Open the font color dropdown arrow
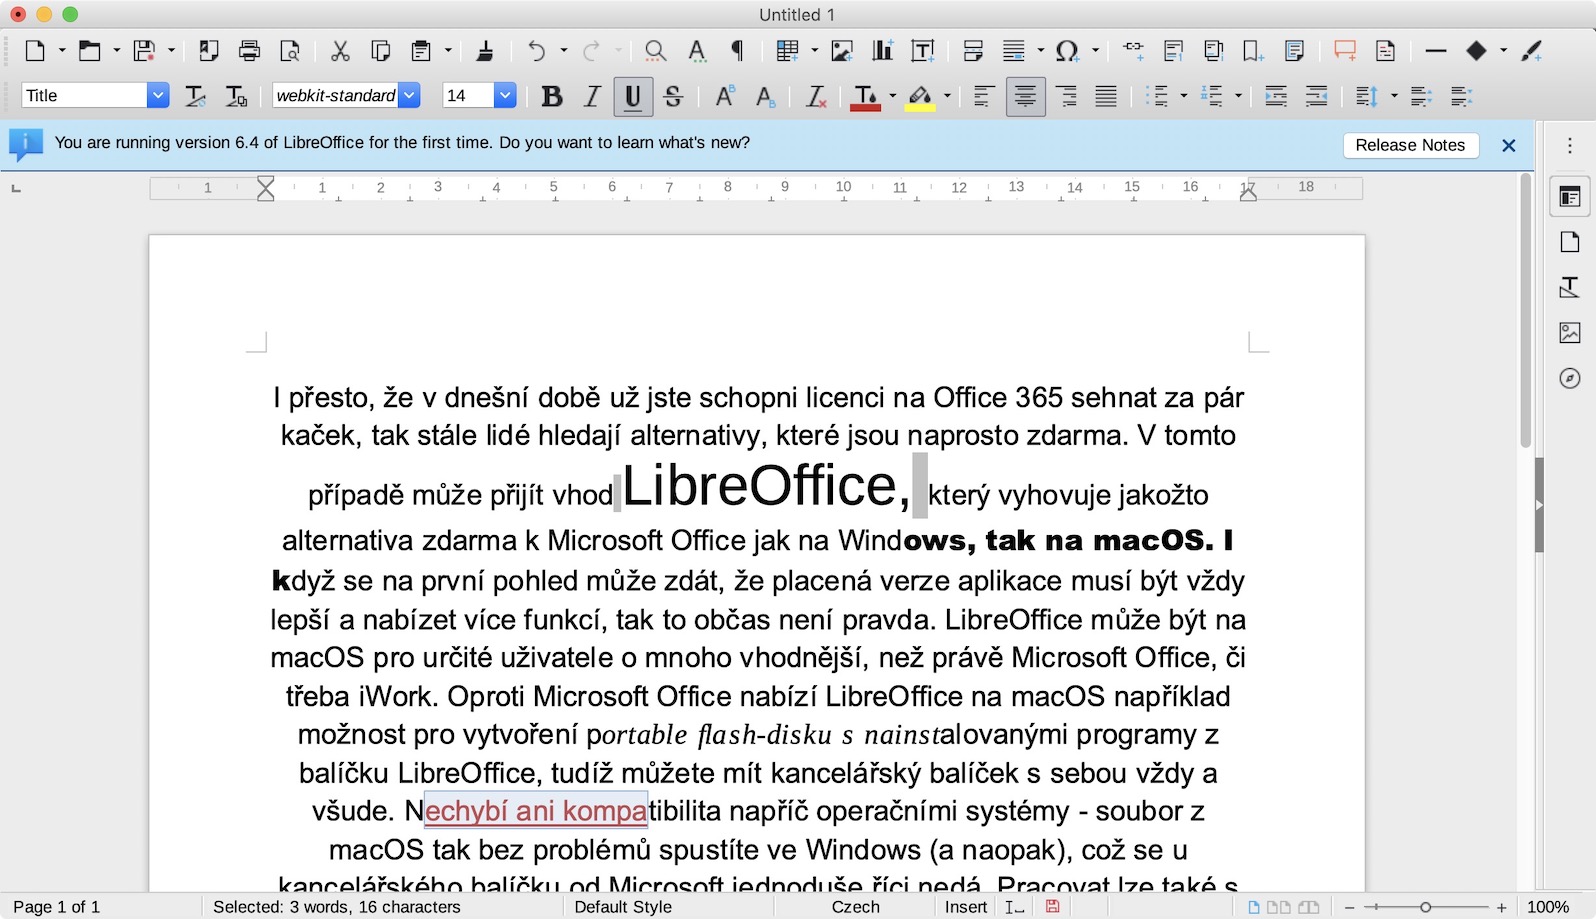 [892, 96]
